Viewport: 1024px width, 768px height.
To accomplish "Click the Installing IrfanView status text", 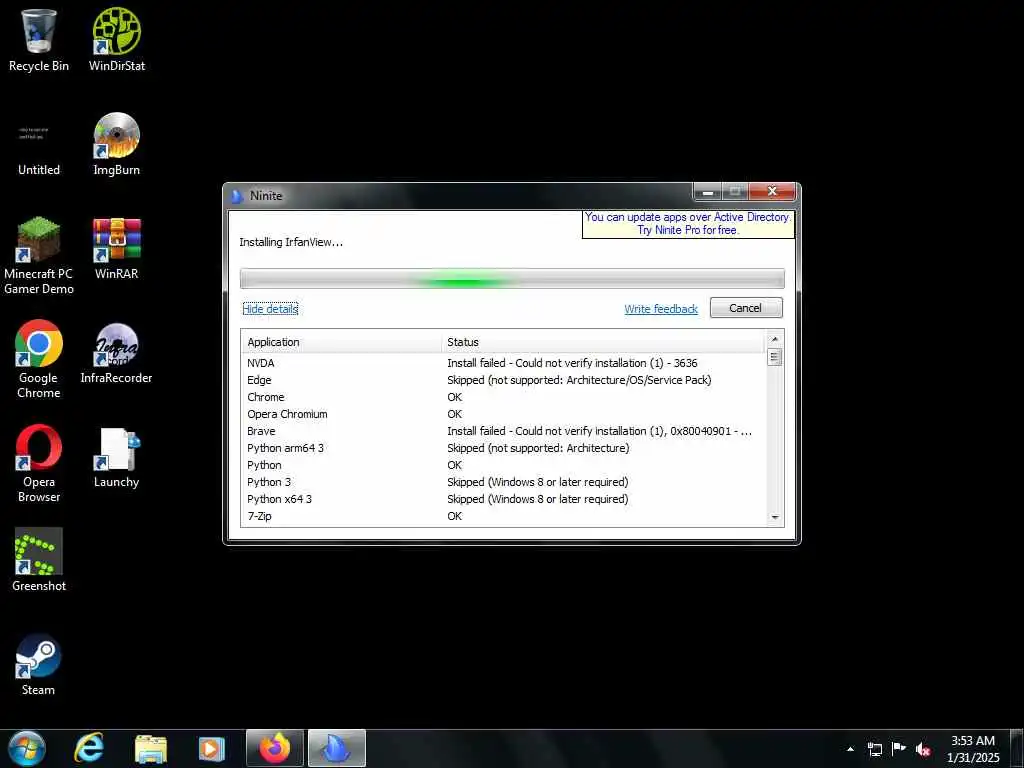I will pyautogui.click(x=291, y=242).
